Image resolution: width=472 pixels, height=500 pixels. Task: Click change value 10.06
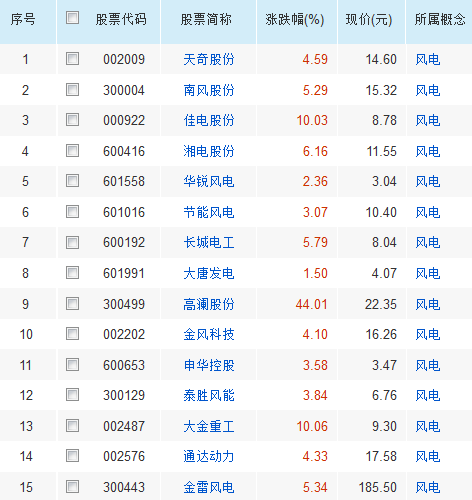pyautogui.click(x=312, y=426)
